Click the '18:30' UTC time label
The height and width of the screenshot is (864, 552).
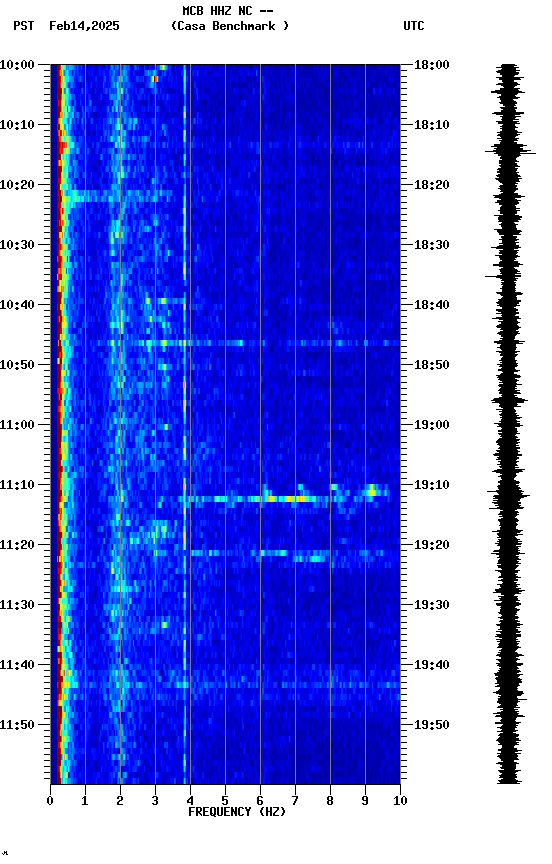click(x=432, y=245)
